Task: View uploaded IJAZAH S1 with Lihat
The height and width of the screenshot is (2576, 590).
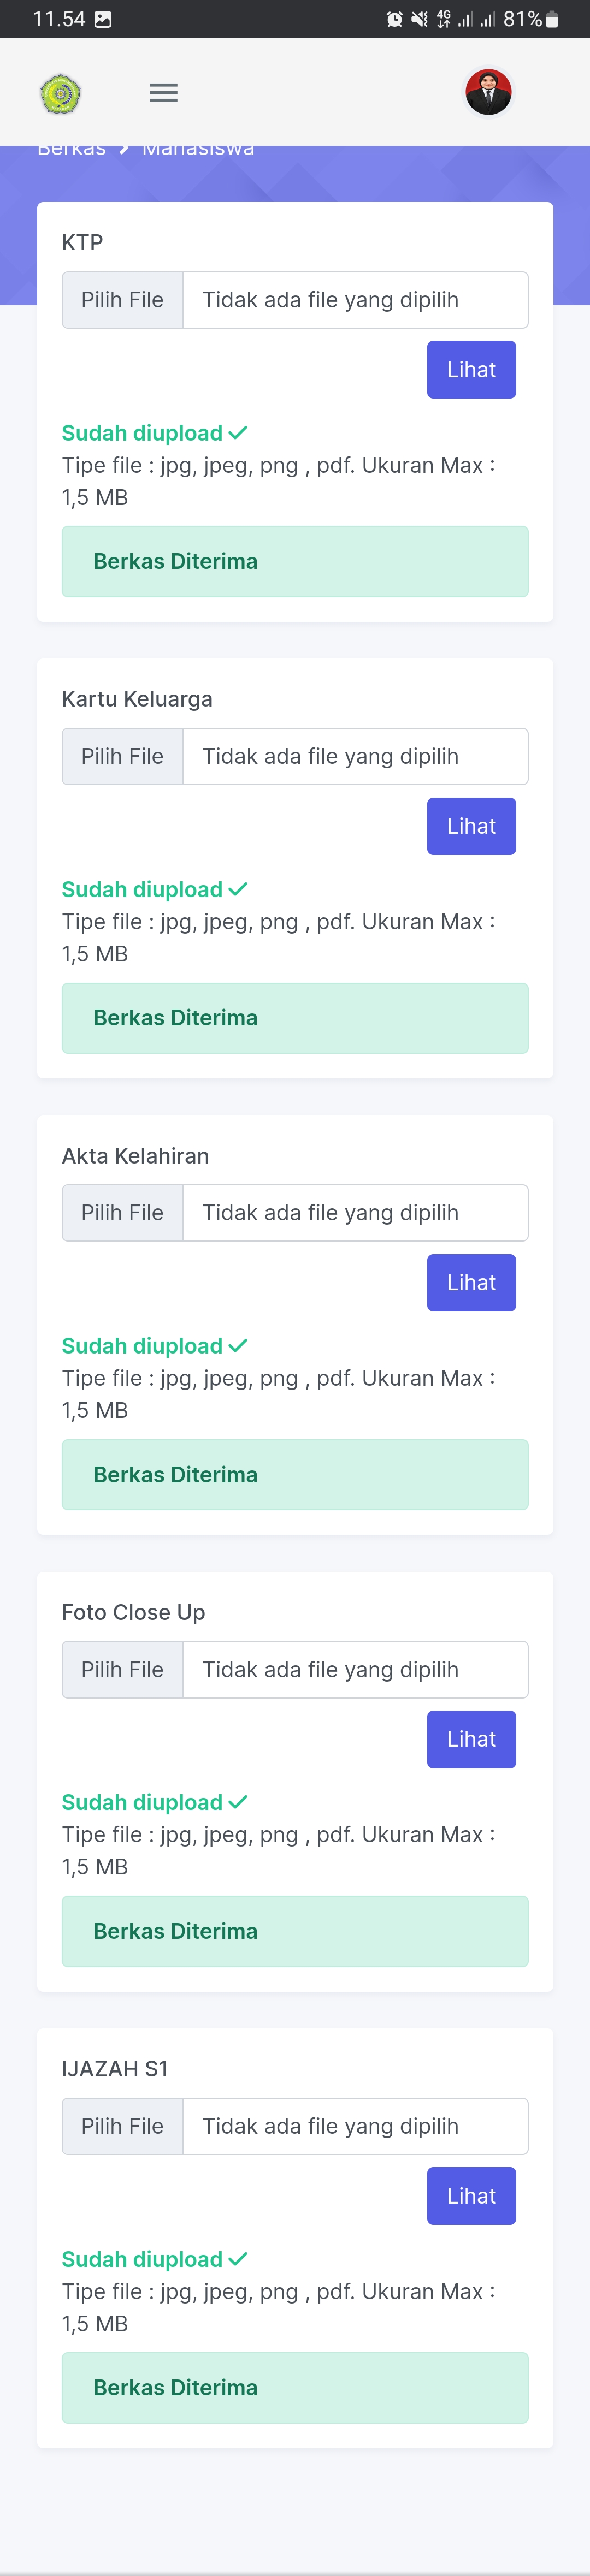Action: tap(471, 2196)
